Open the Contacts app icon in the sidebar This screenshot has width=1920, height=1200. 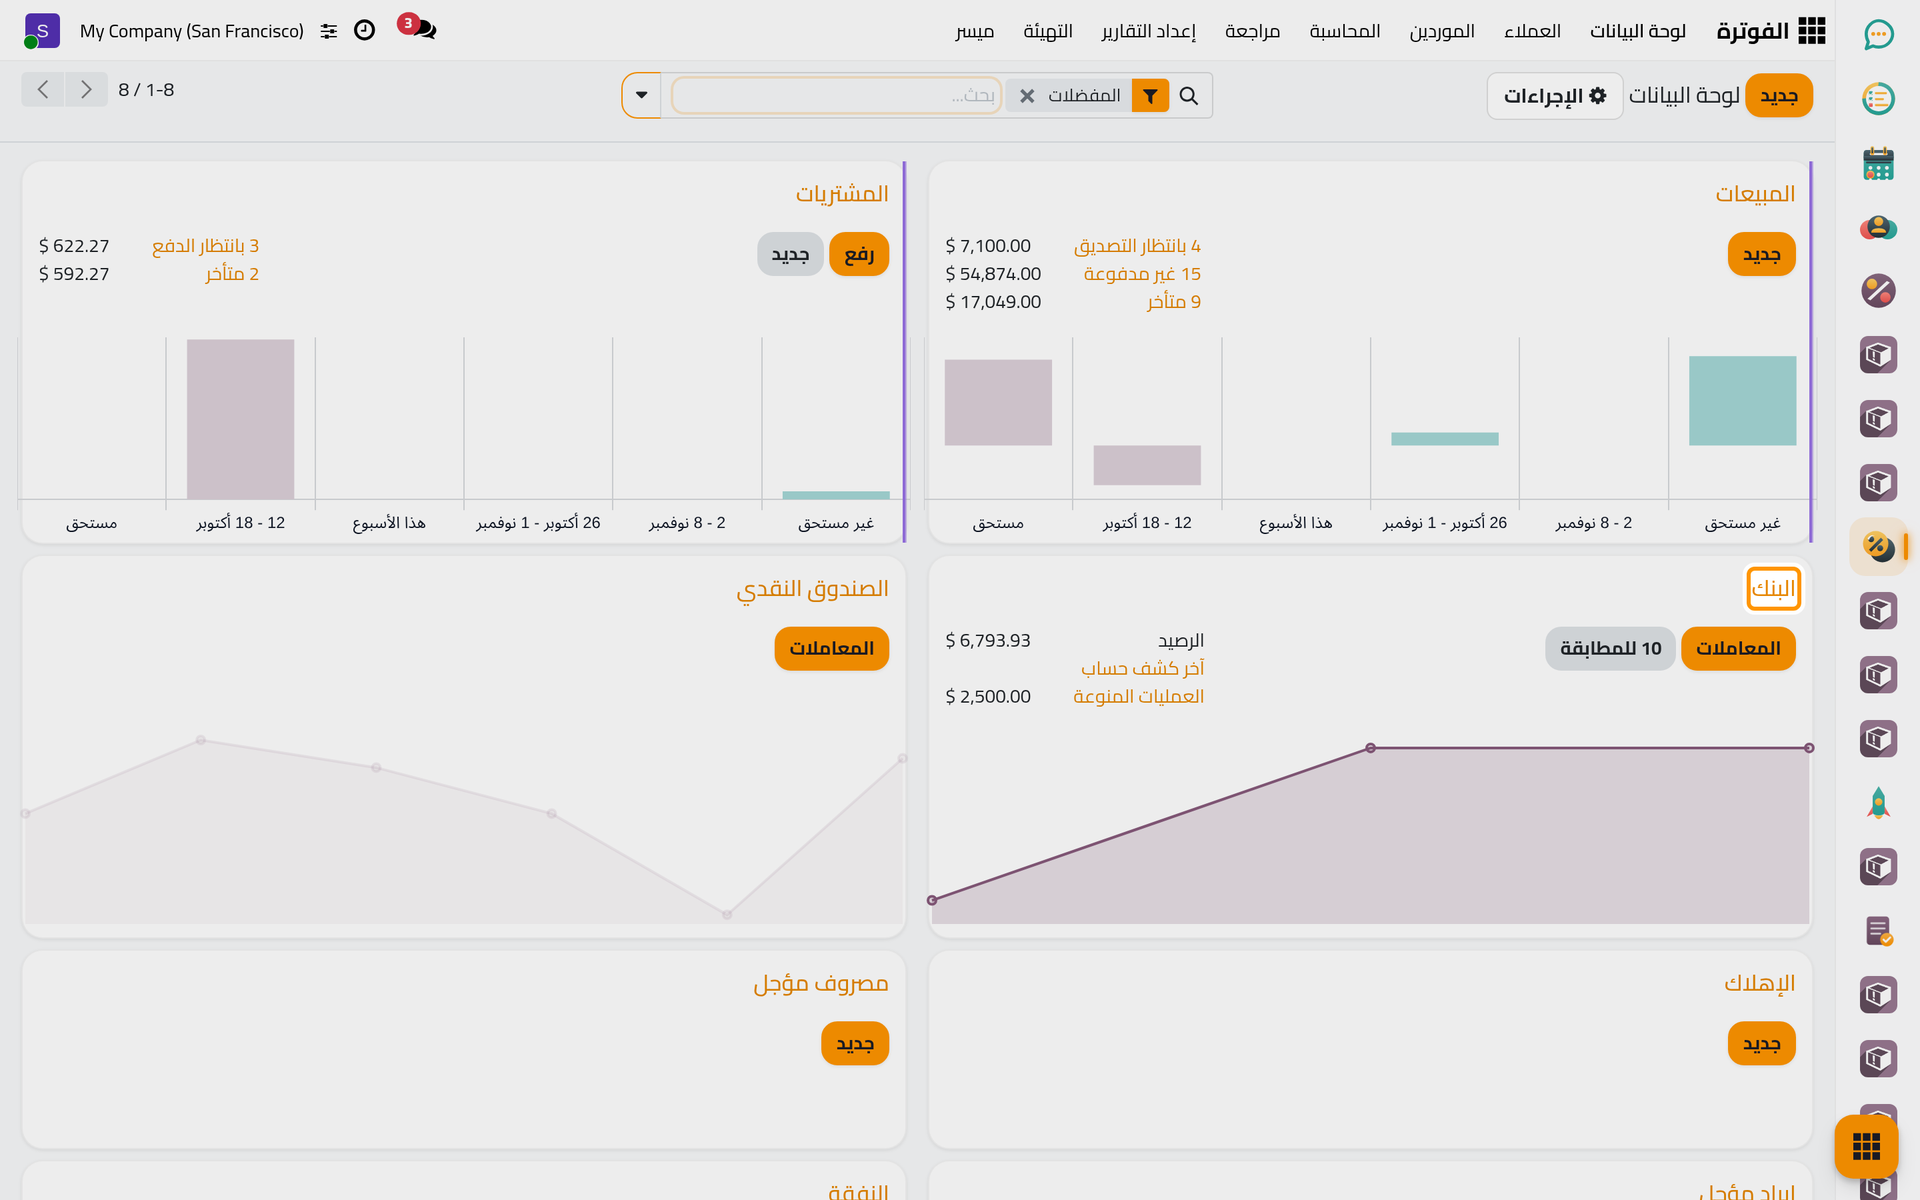click(x=1878, y=227)
